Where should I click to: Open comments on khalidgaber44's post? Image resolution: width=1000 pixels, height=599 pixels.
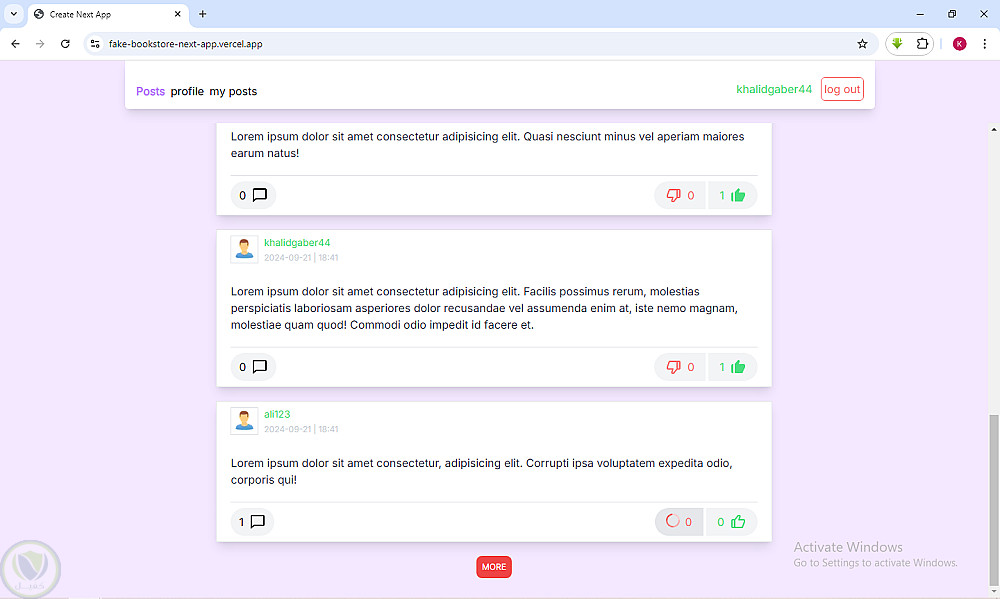254,367
